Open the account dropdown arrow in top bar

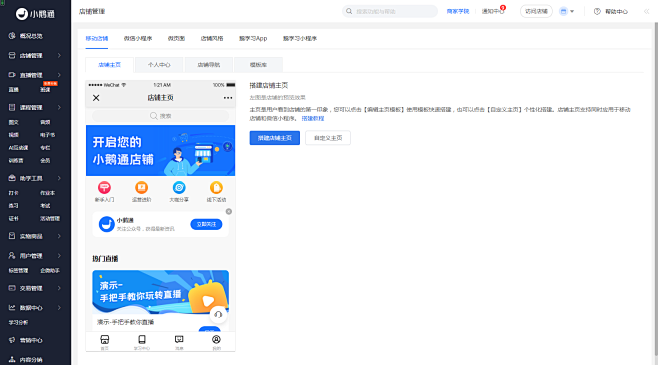click(x=572, y=11)
